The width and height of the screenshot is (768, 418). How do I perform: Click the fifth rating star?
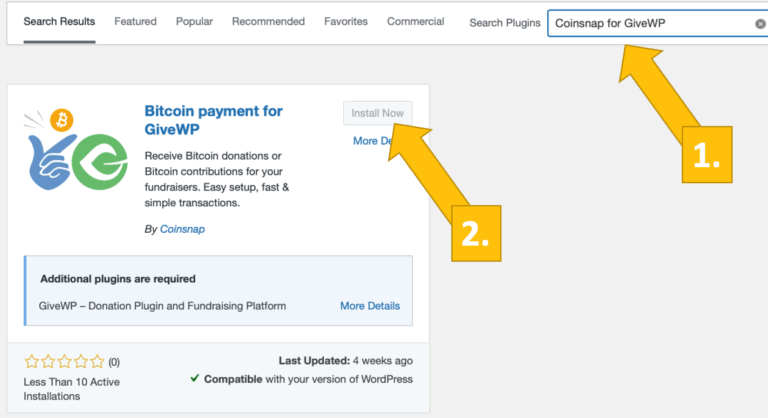coord(97,362)
